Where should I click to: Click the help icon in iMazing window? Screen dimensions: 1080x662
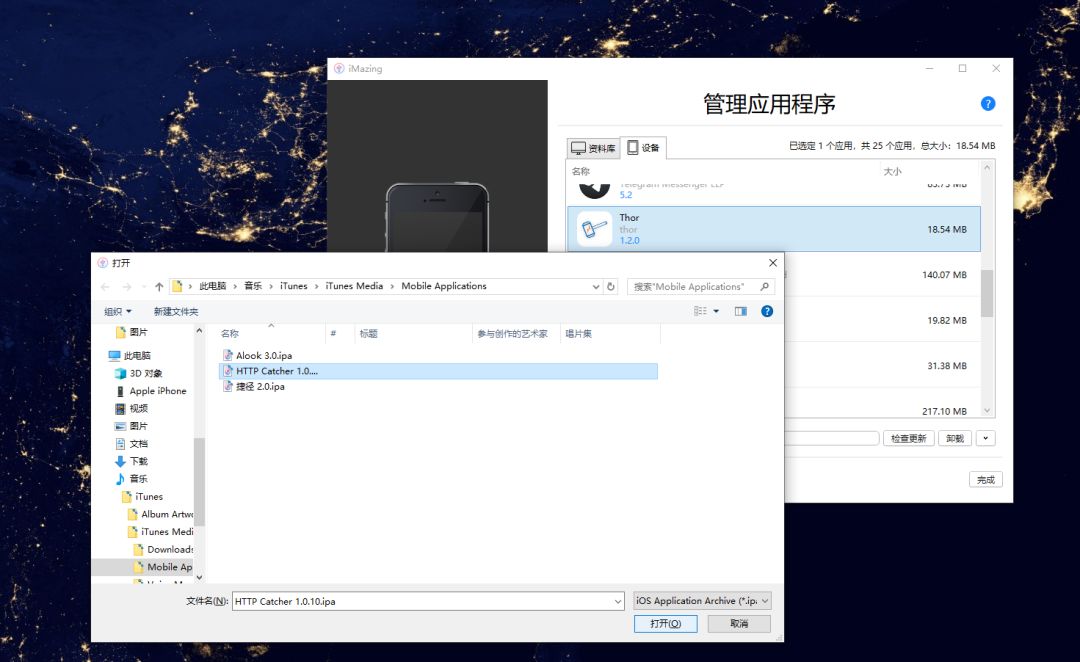[988, 103]
